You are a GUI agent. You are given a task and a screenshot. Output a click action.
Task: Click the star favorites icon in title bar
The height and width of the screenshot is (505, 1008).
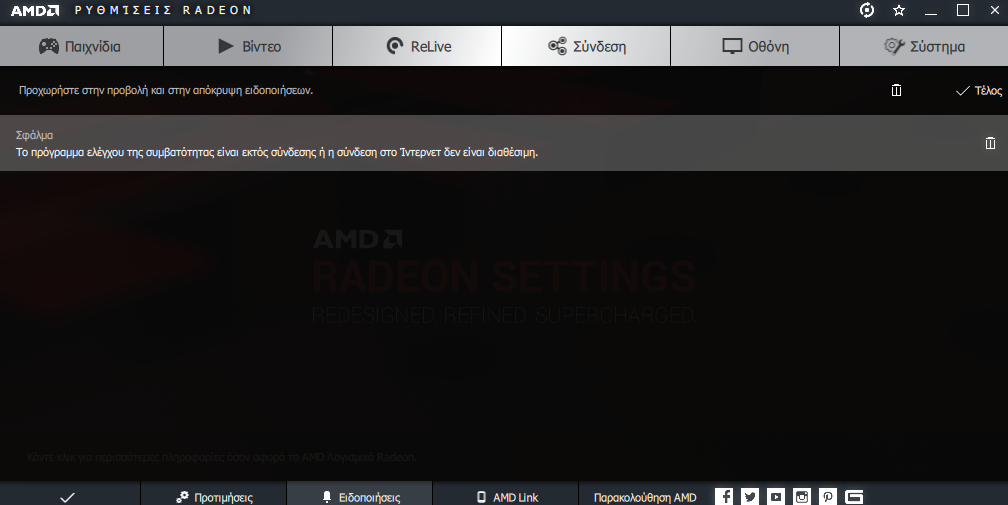pyautogui.click(x=899, y=10)
